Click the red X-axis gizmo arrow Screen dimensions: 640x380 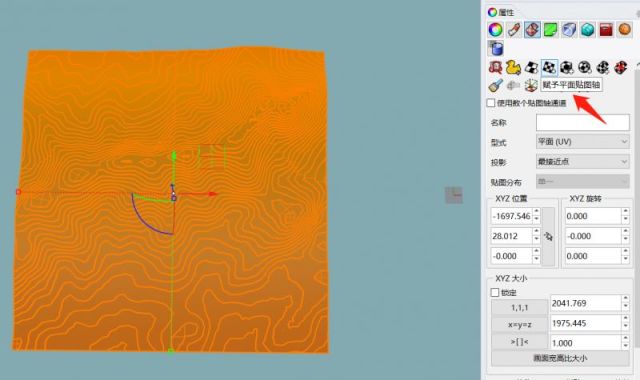[x=213, y=194]
